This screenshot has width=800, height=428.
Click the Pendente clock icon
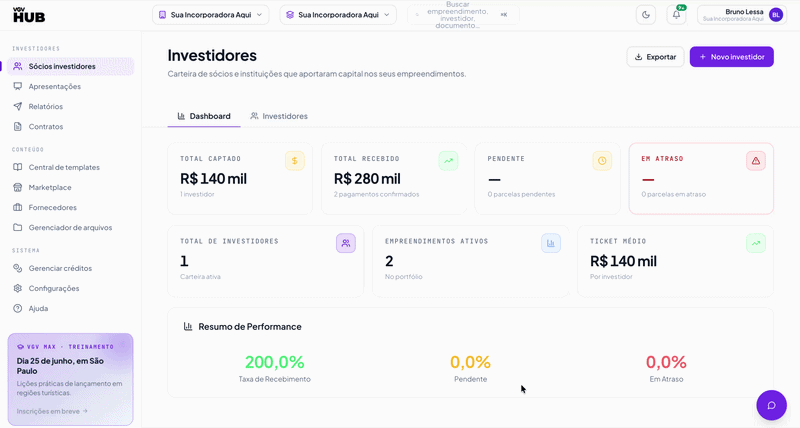click(602, 161)
